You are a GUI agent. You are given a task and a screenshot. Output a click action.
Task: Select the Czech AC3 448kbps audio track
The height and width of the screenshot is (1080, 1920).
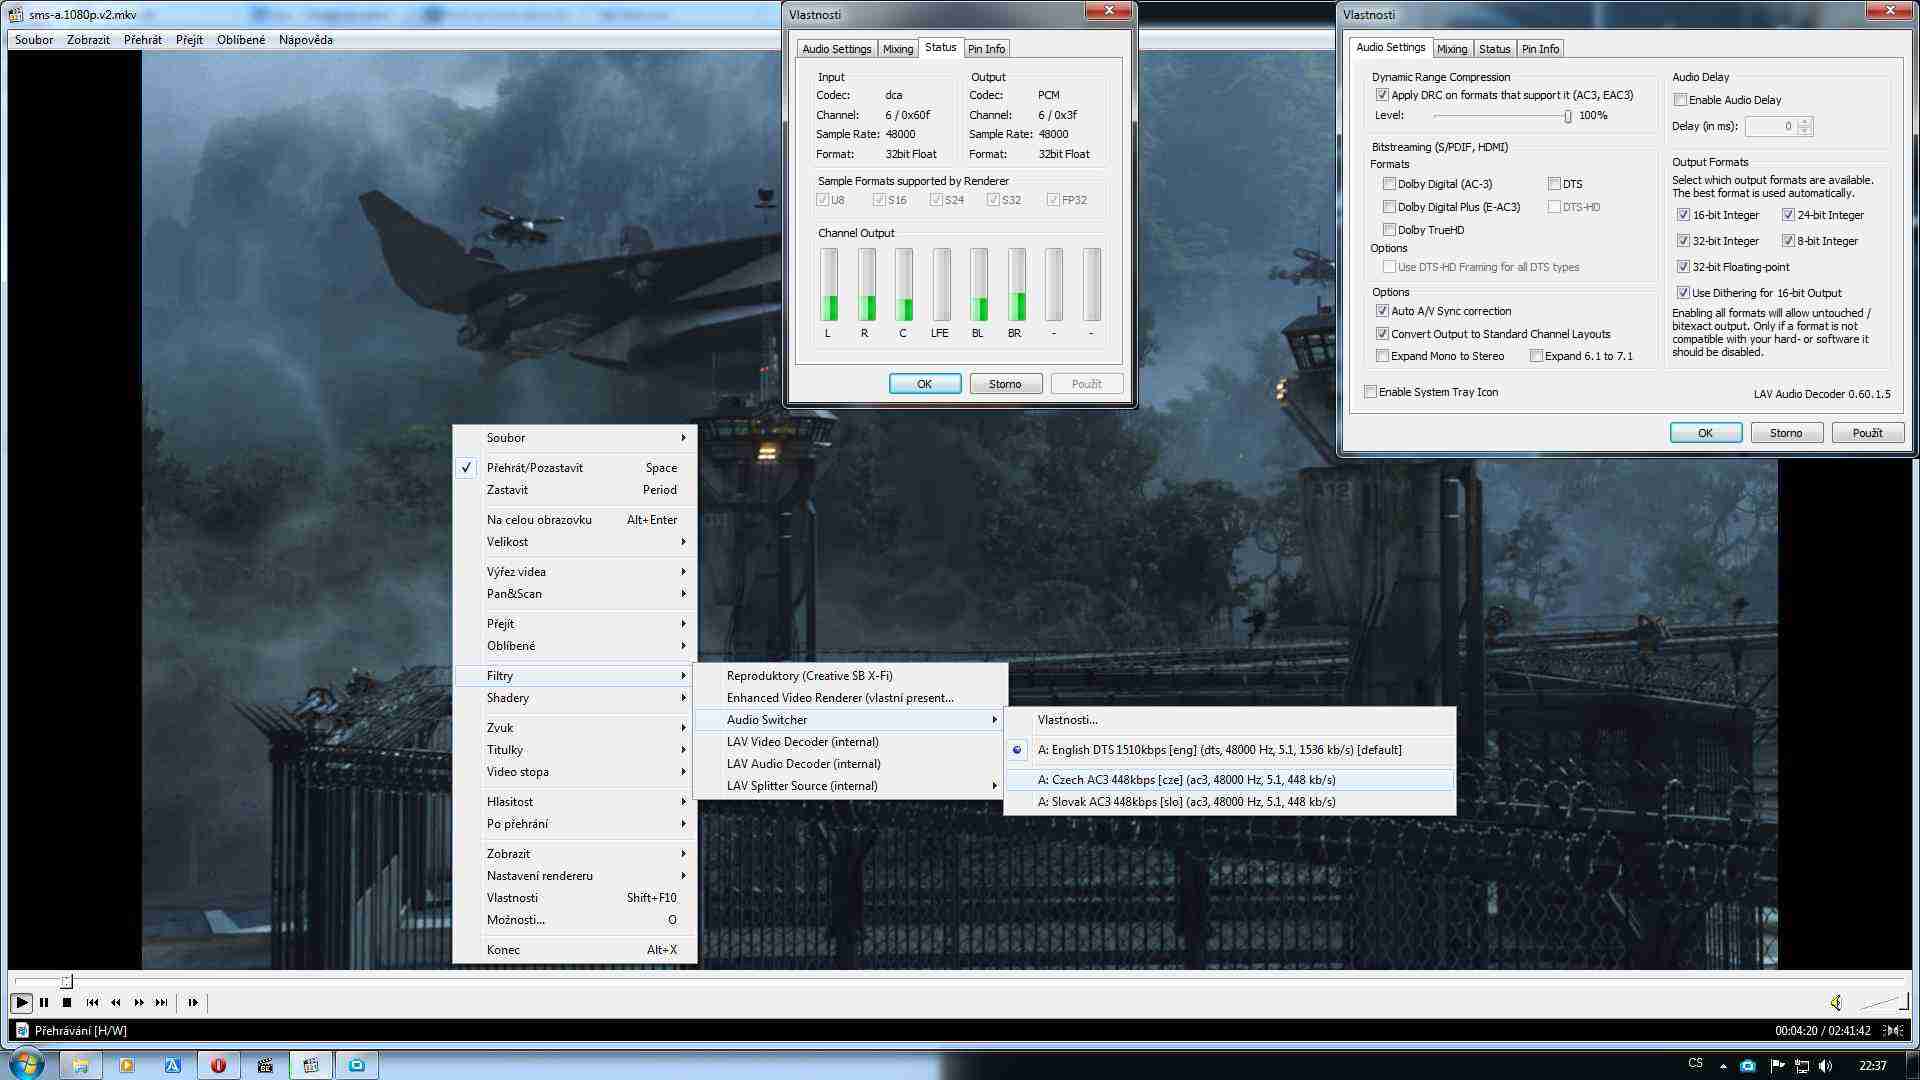1186,780
